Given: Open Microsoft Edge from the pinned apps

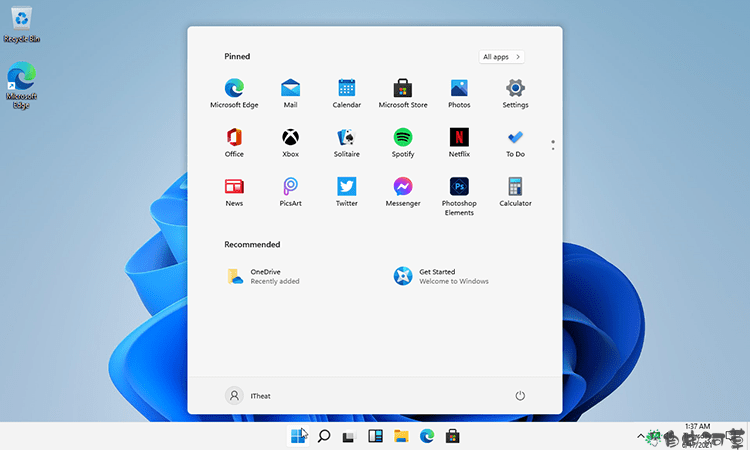Looking at the screenshot, I should click(234, 93).
